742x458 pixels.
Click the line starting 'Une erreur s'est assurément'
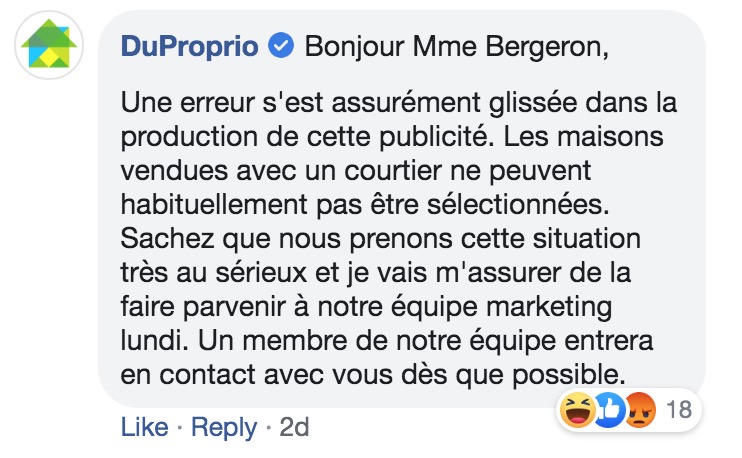pyautogui.click(x=399, y=103)
